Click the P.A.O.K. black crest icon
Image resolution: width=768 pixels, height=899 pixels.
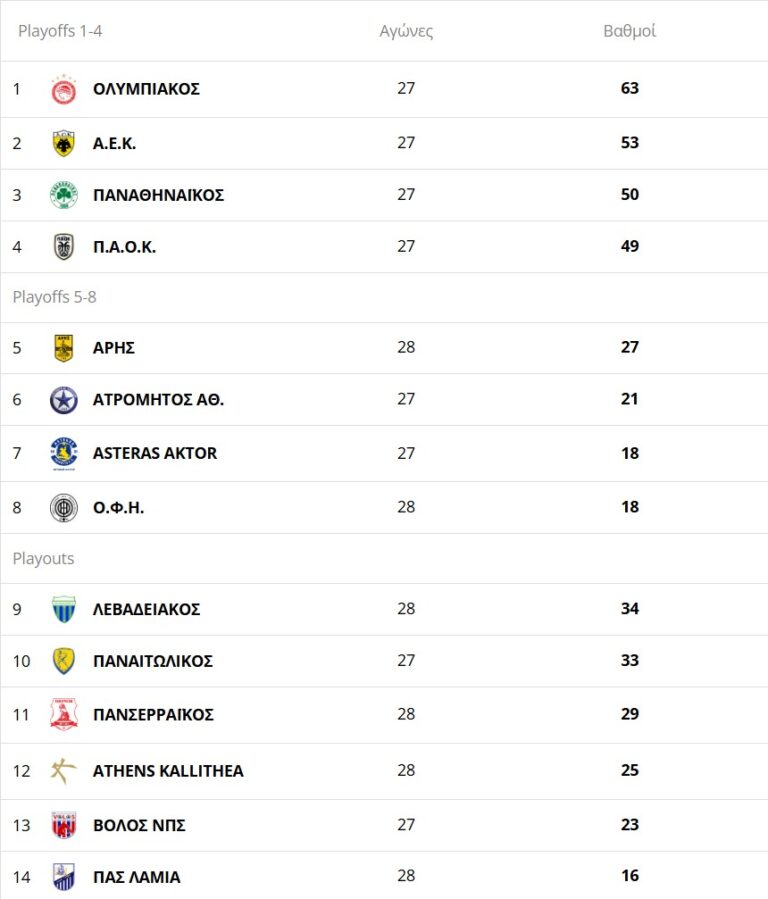64,247
